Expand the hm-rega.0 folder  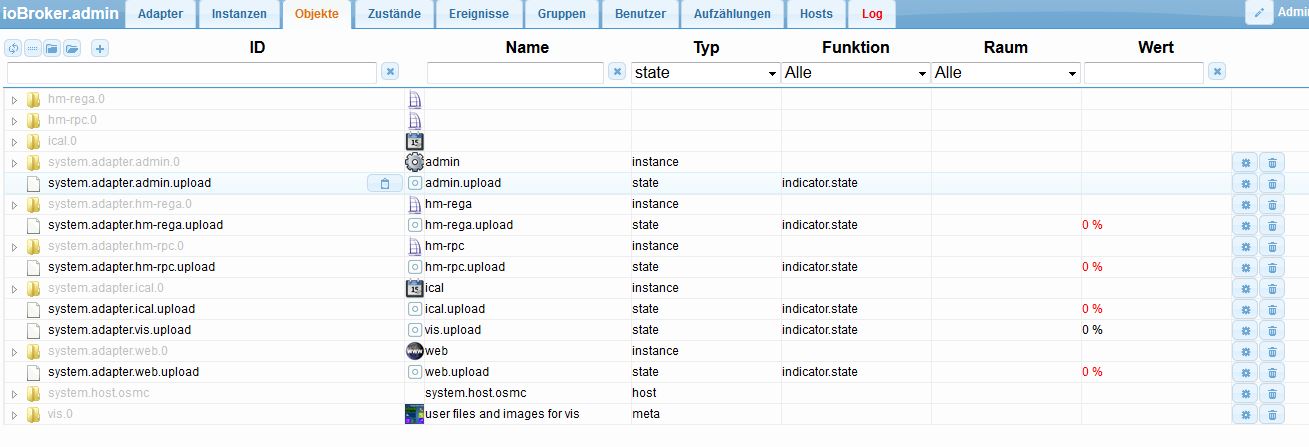tap(14, 99)
